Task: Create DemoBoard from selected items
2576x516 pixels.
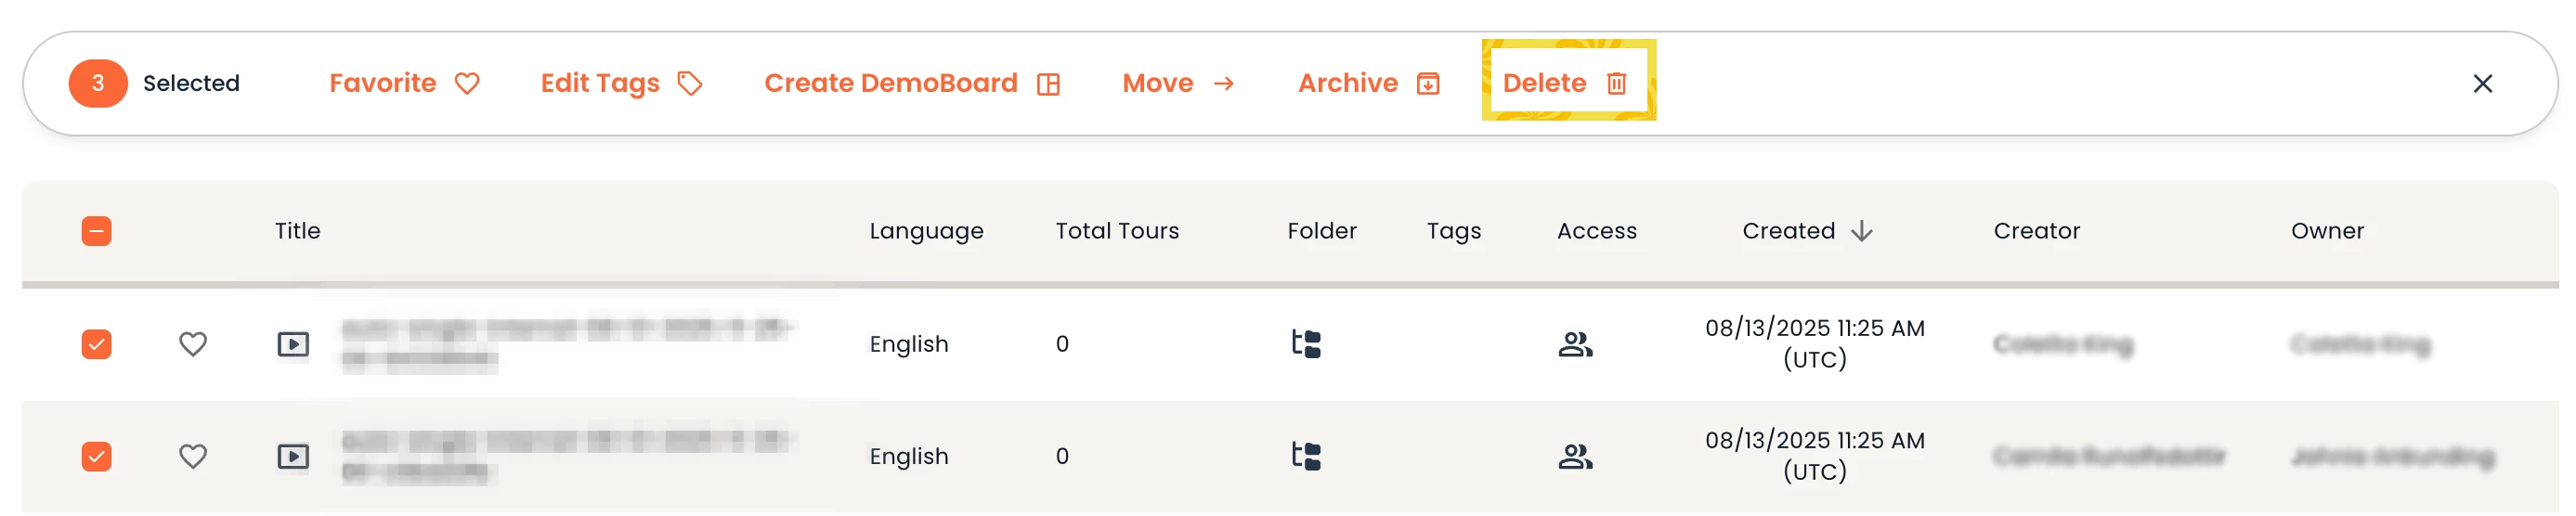Action: point(911,83)
